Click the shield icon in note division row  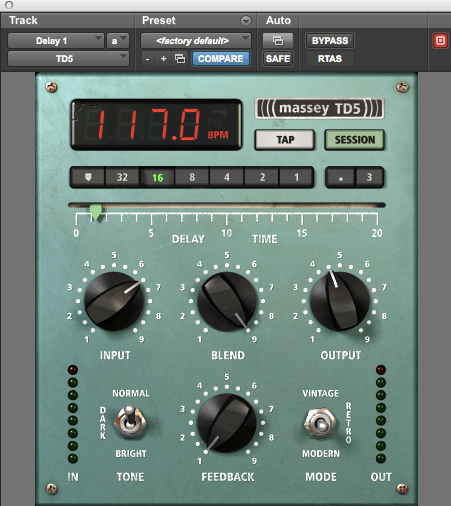point(88,177)
